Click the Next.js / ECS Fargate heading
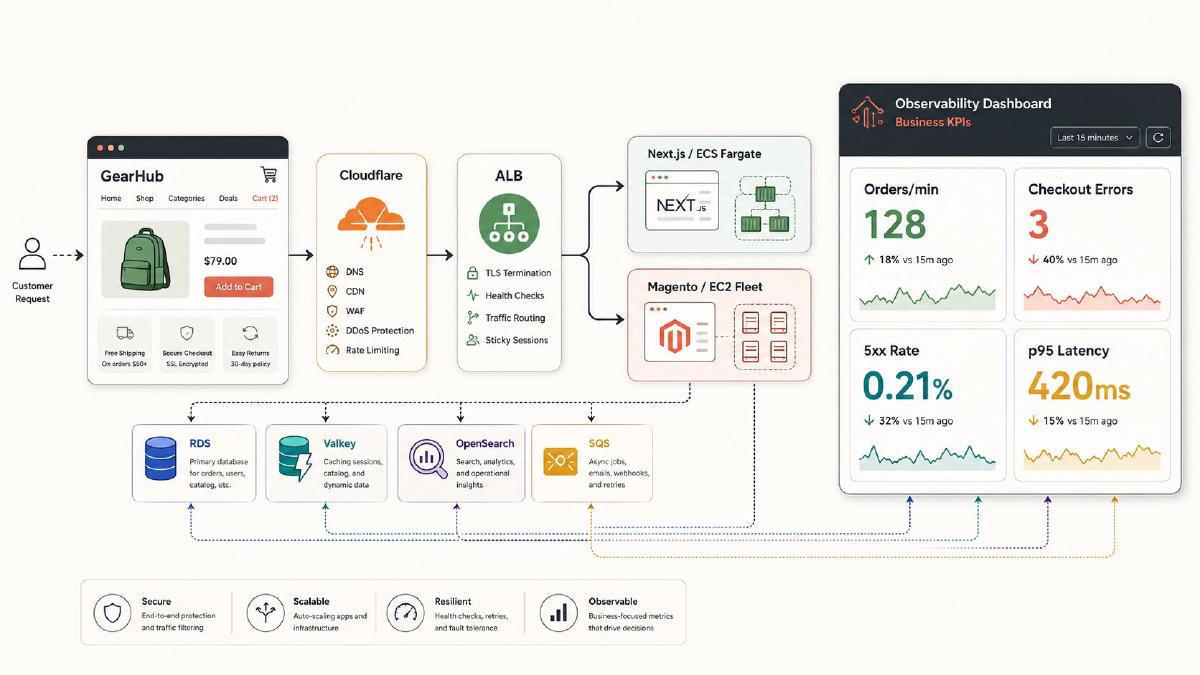 click(x=704, y=154)
